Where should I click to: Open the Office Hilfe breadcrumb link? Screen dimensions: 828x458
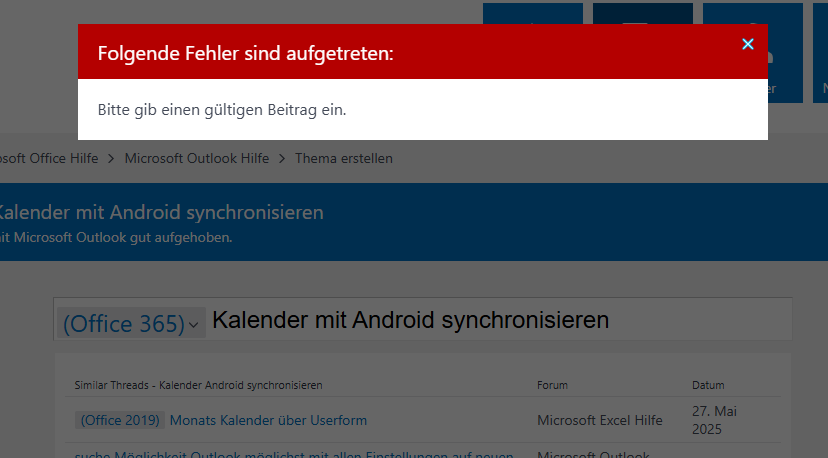tap(49, 158)
